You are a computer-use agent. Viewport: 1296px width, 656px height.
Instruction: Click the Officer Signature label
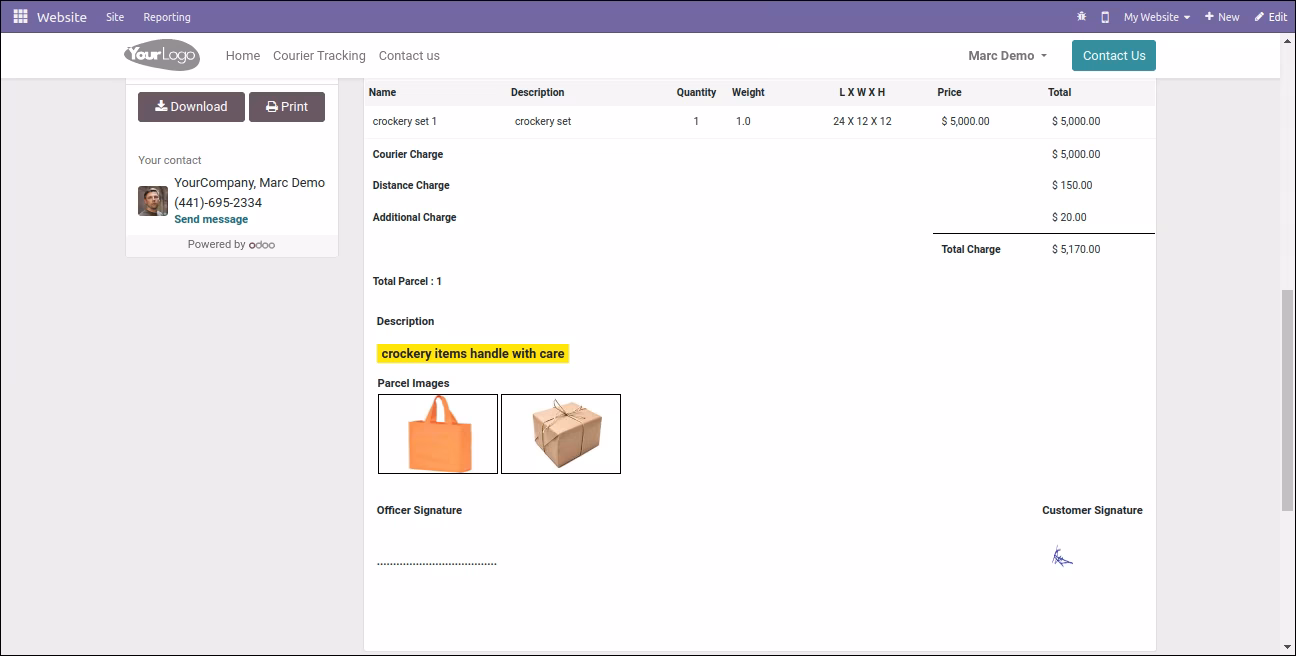419,510
